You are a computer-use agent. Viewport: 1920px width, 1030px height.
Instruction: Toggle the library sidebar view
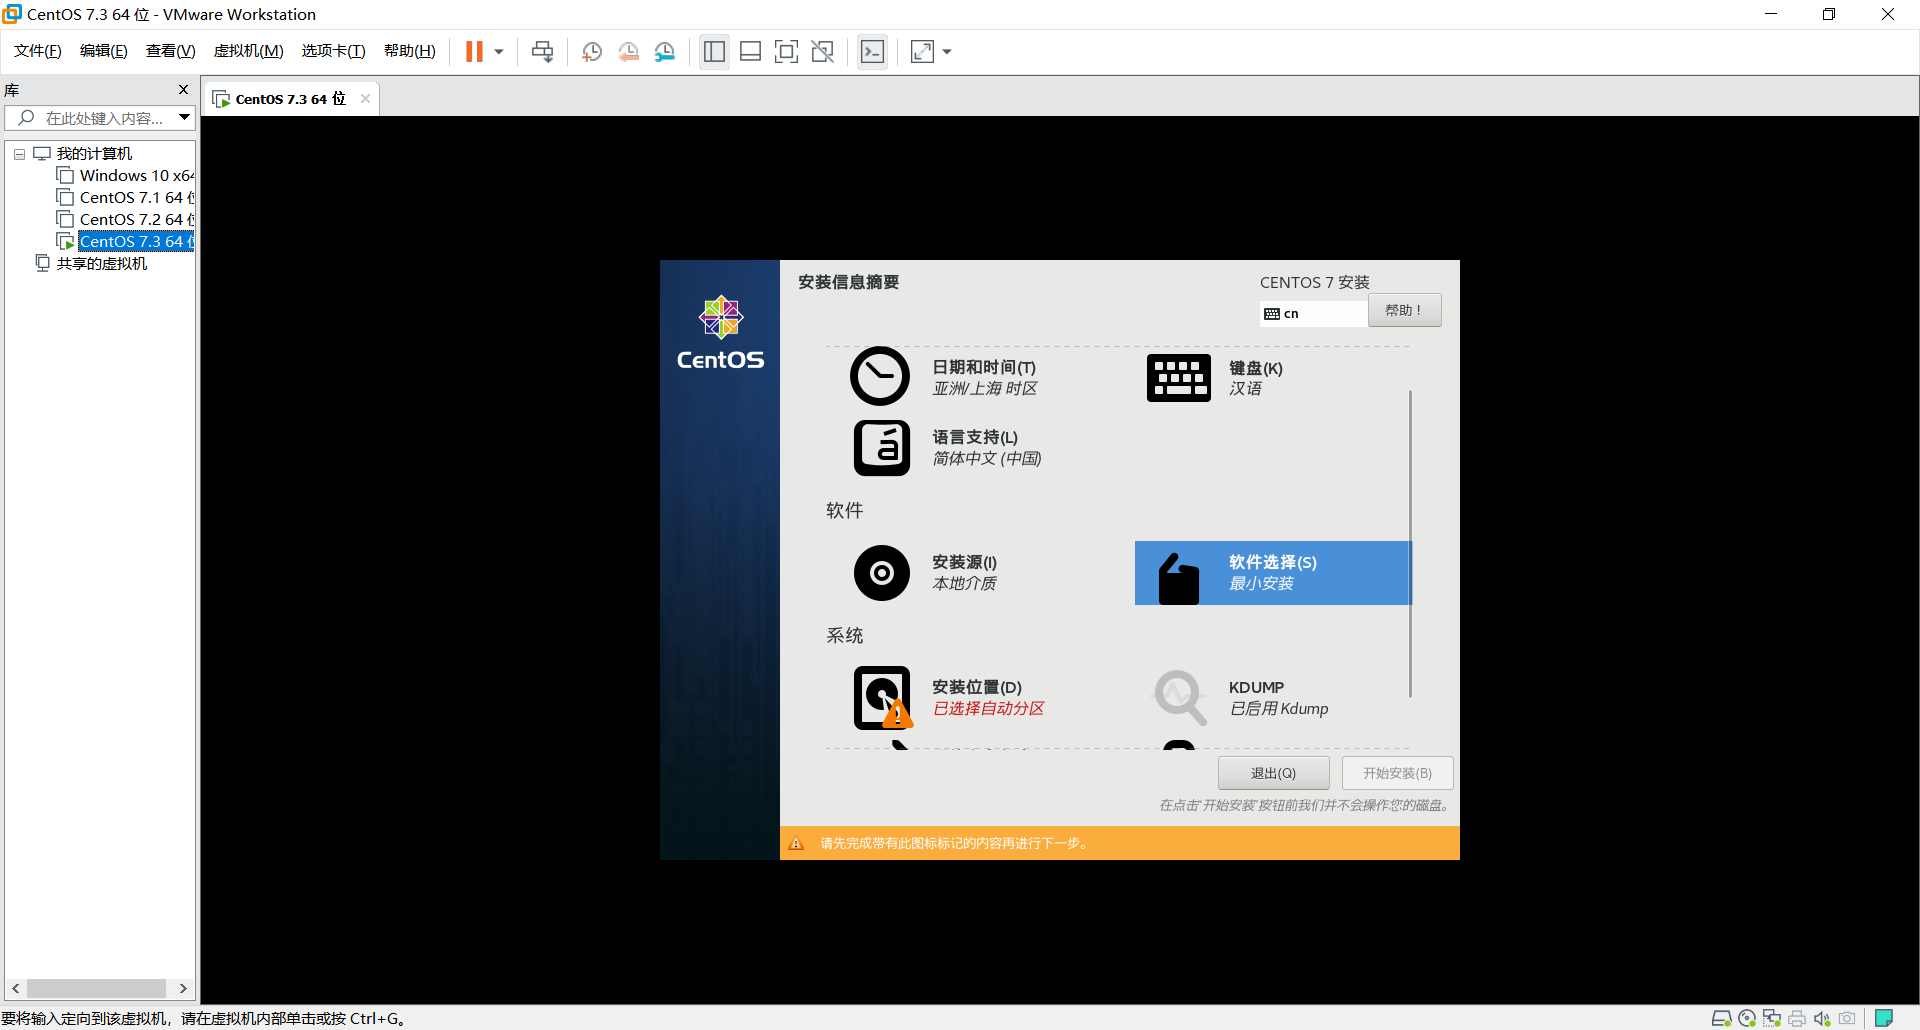tap(714, 52)
